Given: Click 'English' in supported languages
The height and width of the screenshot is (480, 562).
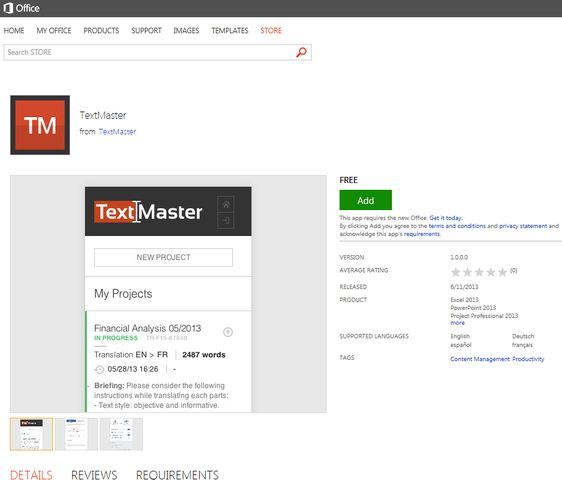Looking at the screenshot, I should pos(460,336).
